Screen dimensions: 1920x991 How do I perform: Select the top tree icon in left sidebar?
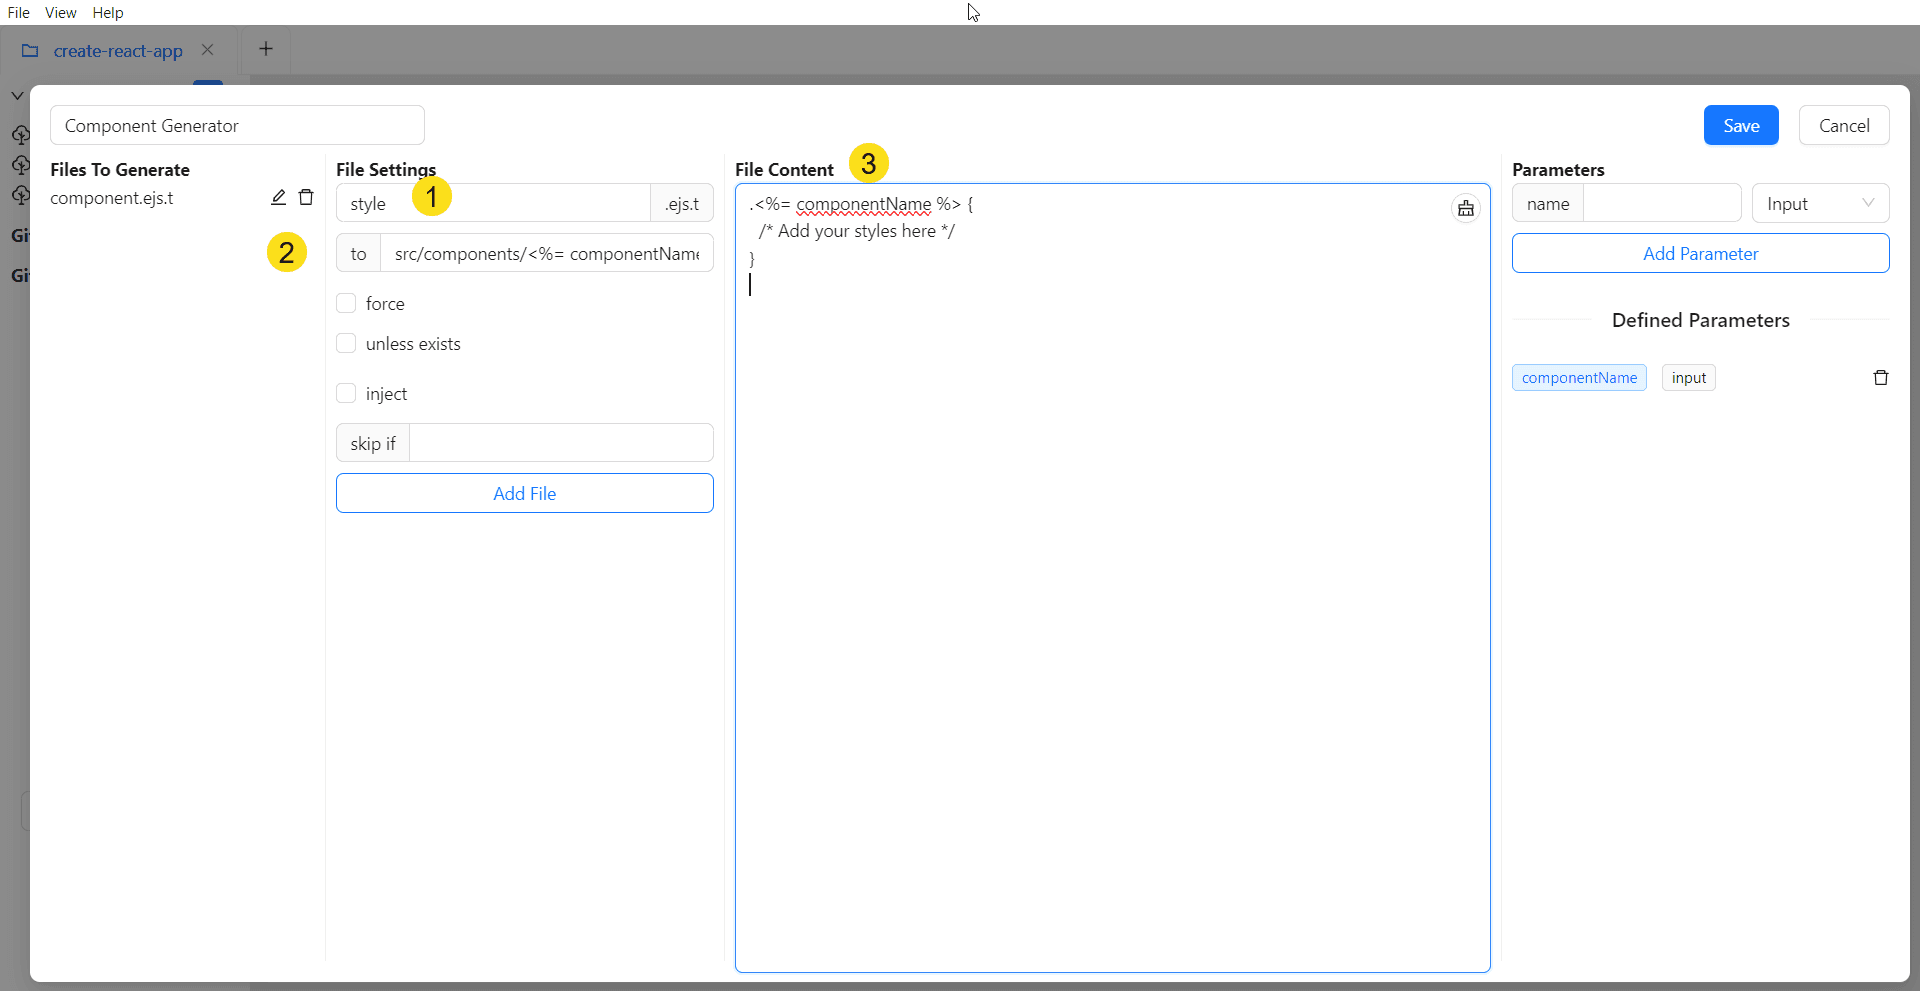[21, 134]
